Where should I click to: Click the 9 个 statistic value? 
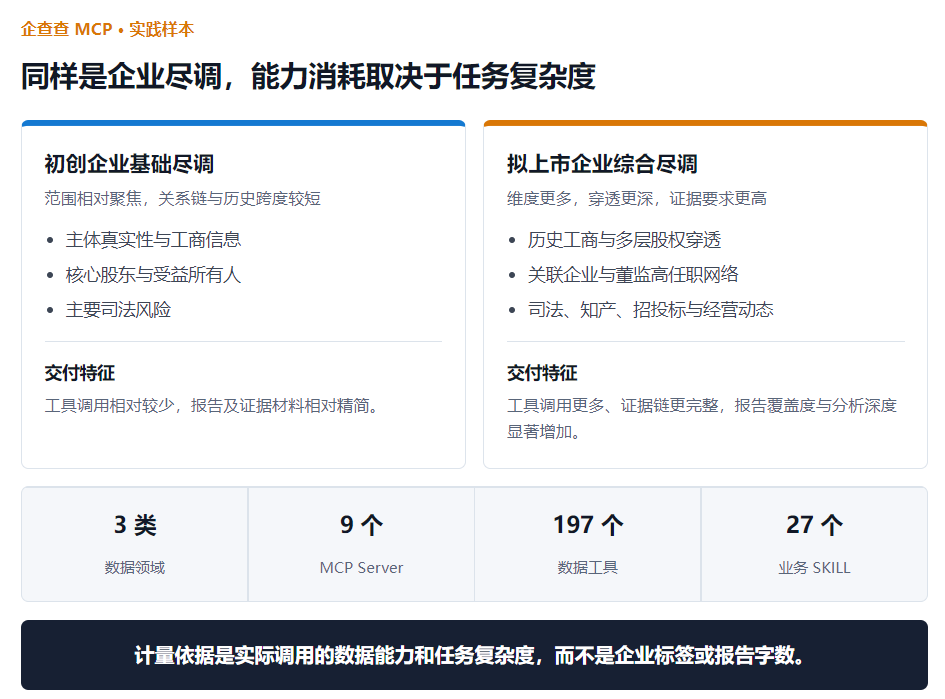click(361, 525)
